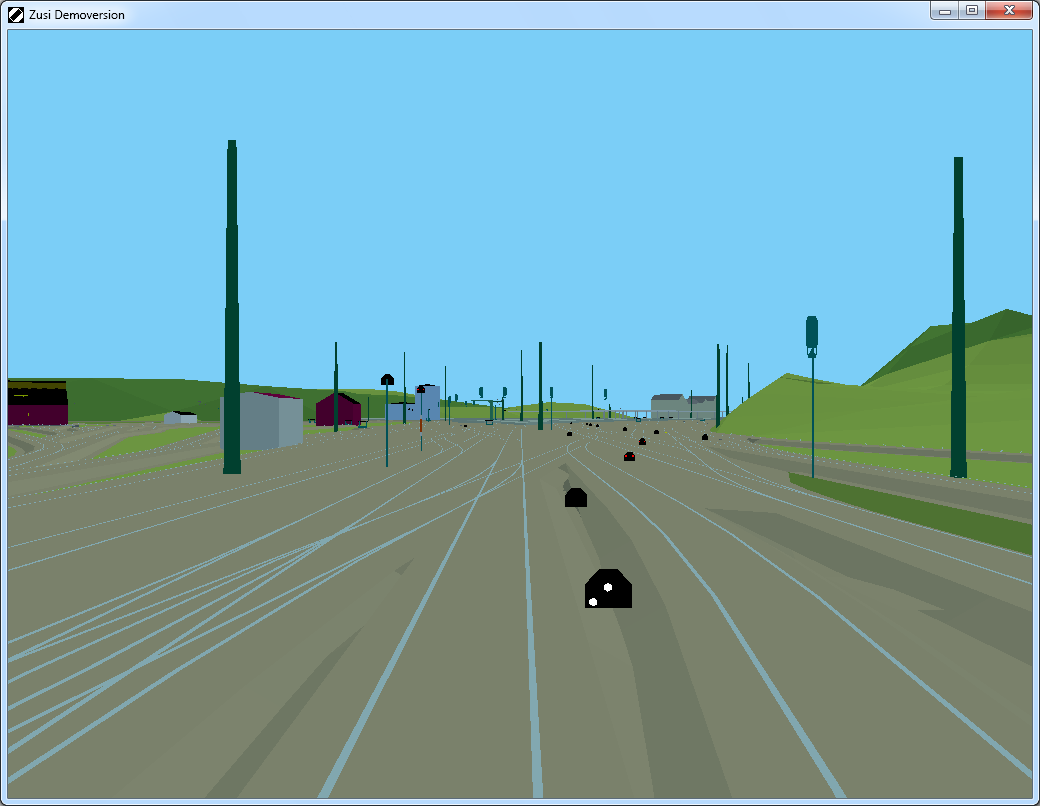Click the tall dark green mast on the left
1040x806 pixels.
pos(232,310)
